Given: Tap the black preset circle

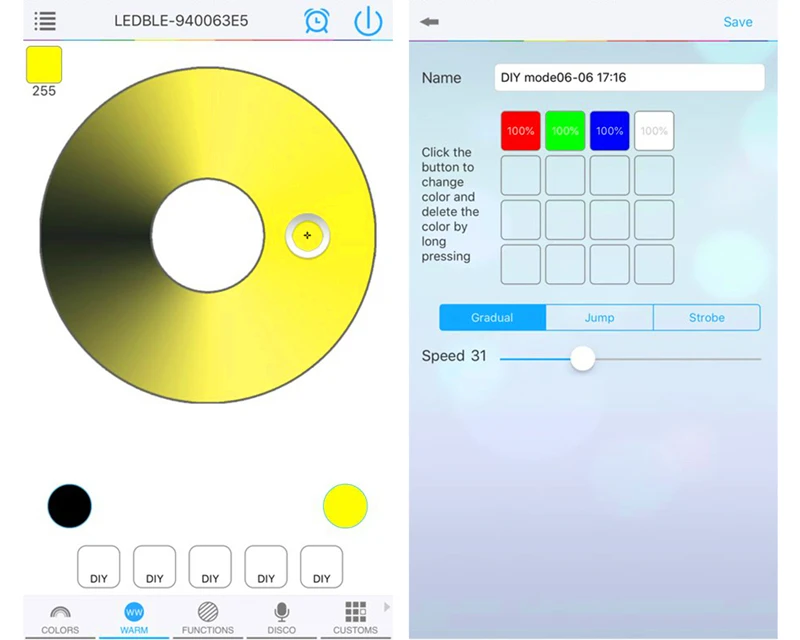Looking at the screenshot, I should tap(69, 506).
